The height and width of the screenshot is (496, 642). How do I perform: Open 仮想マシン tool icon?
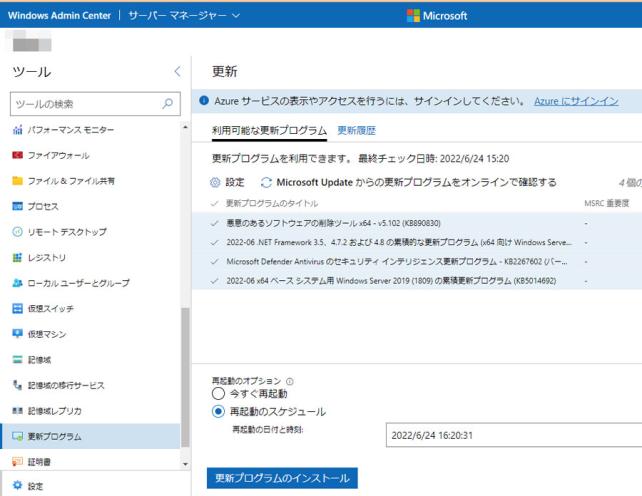click(x=17, y=334)
